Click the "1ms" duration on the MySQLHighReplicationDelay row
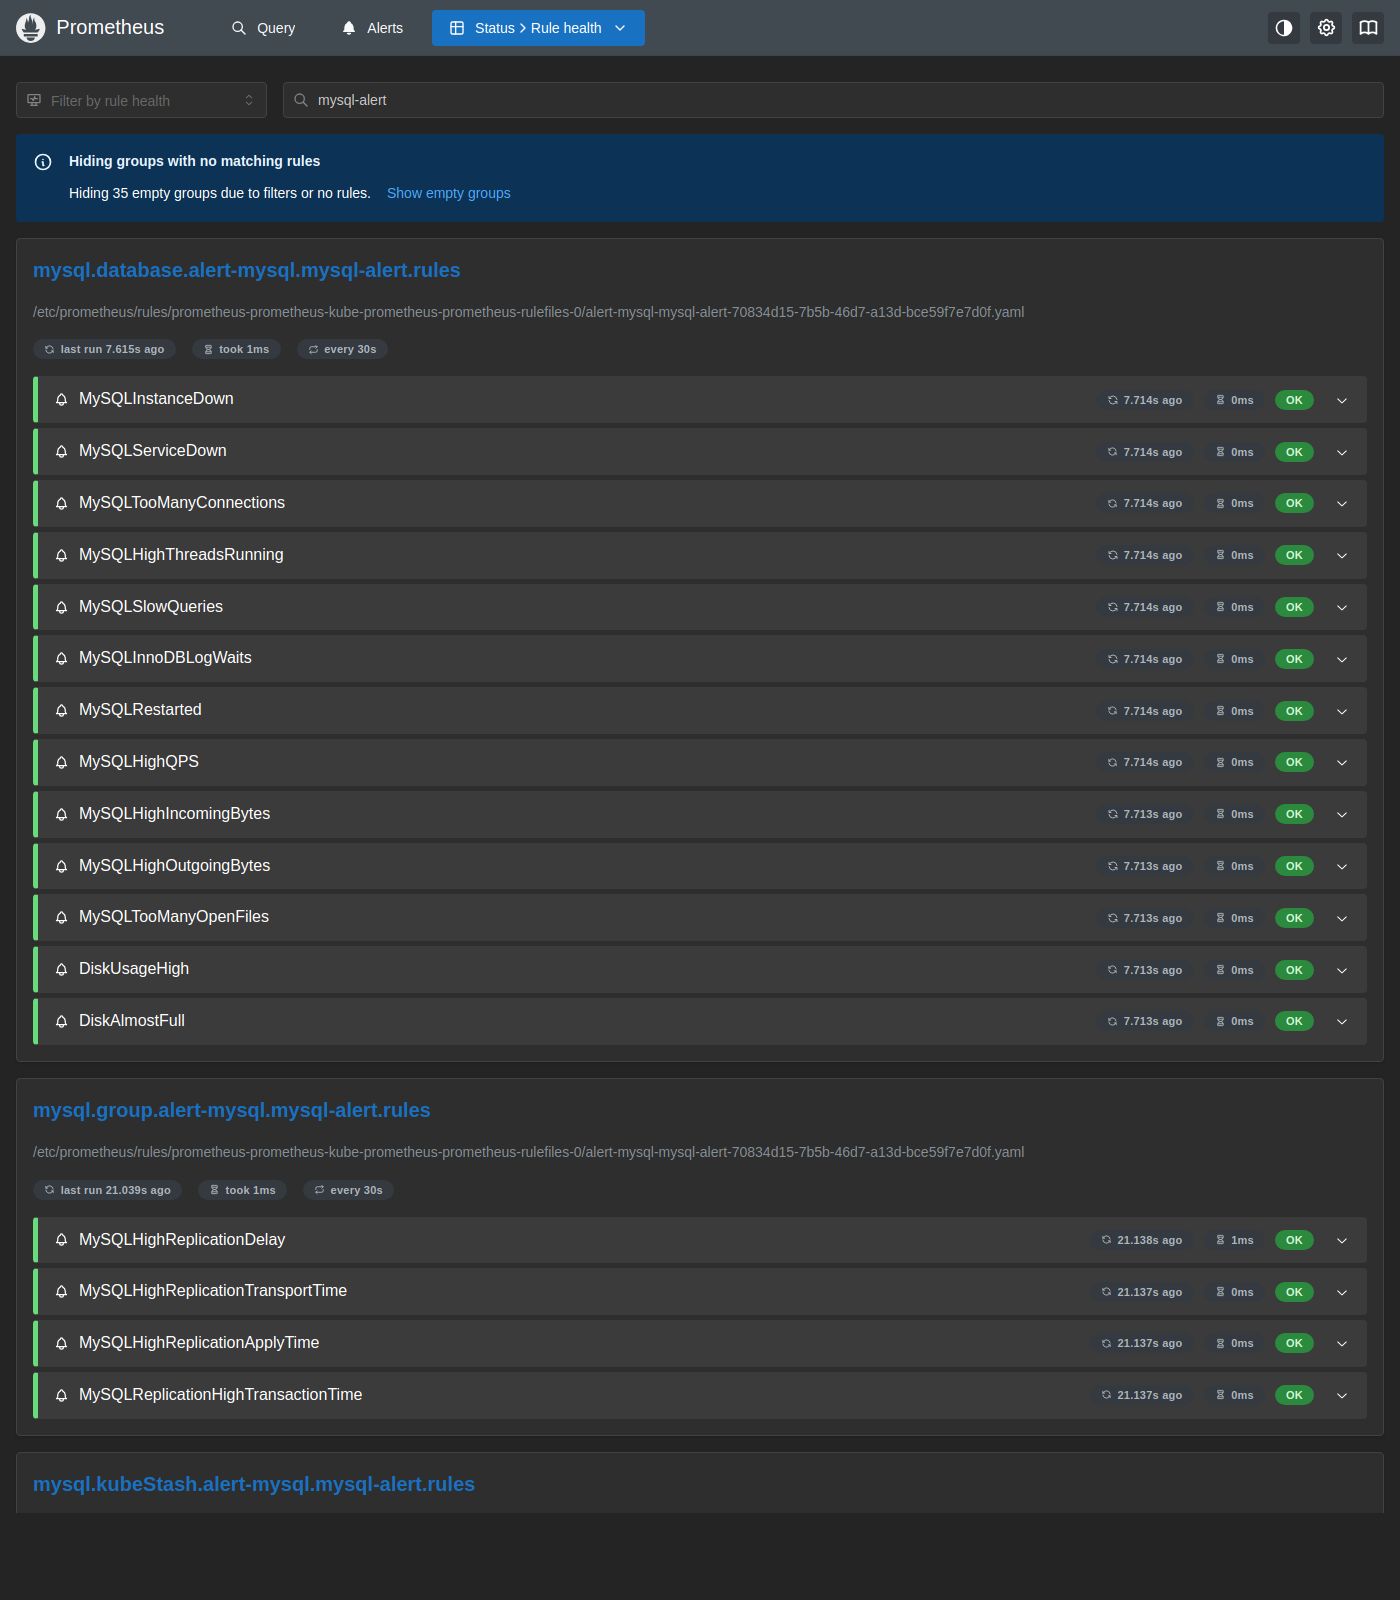The height and width of the screenshot is (1600, 1400). 1235,1240
